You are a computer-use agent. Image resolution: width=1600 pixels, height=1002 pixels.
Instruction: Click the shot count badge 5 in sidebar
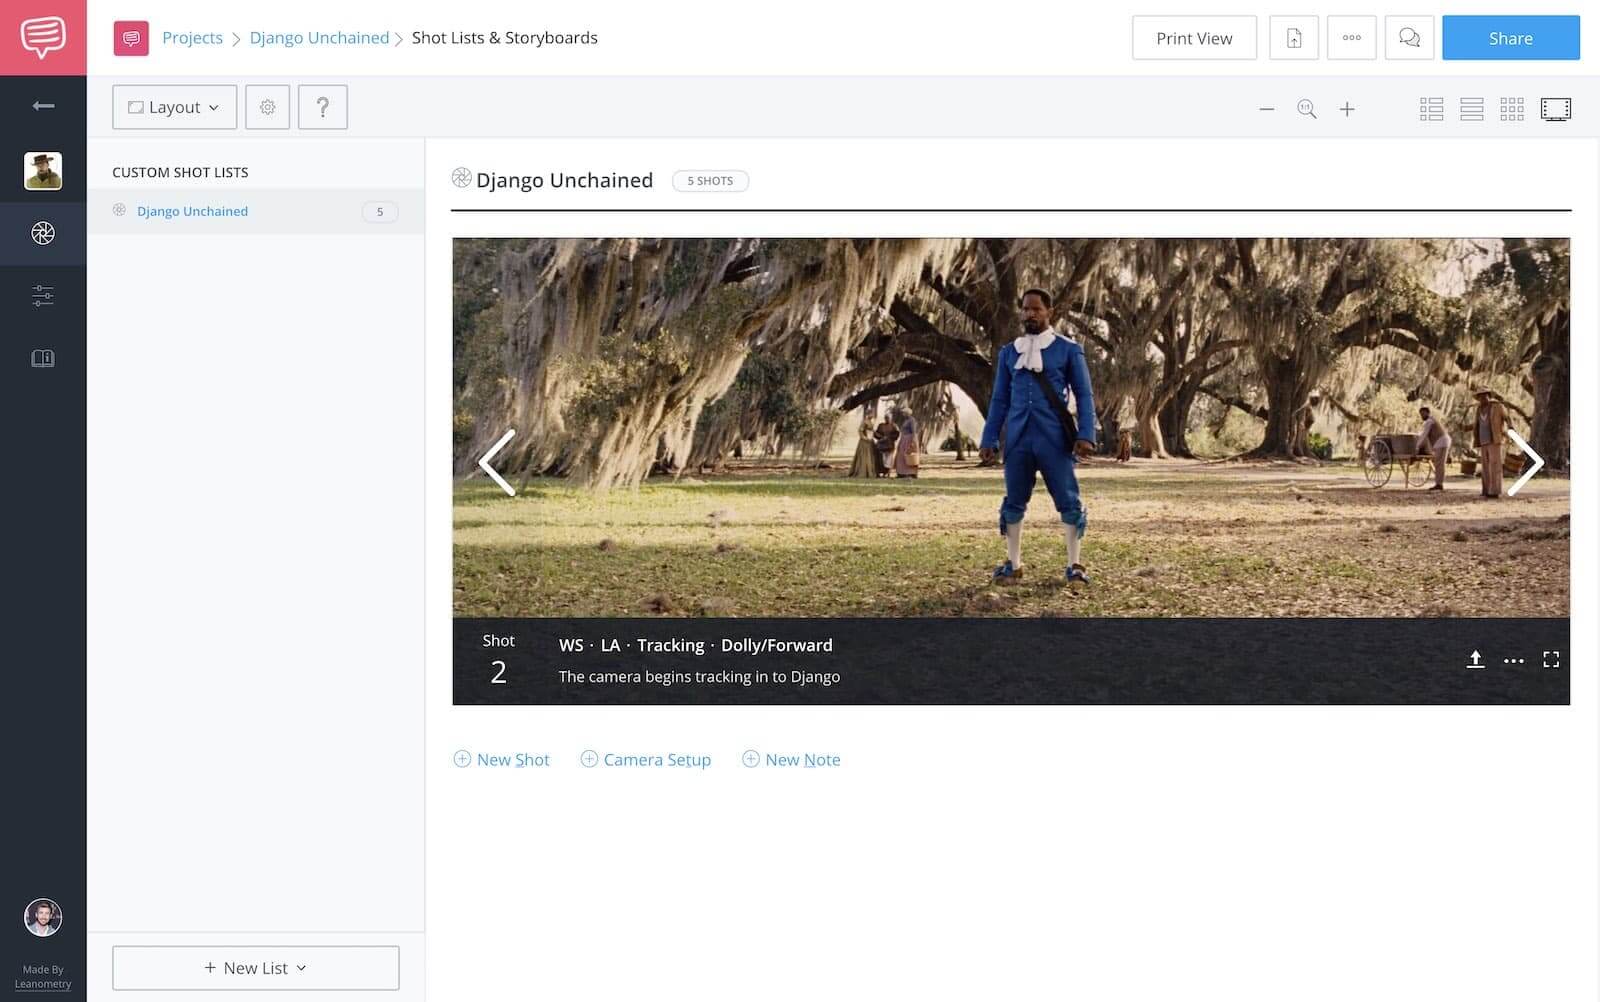[380, 212]
